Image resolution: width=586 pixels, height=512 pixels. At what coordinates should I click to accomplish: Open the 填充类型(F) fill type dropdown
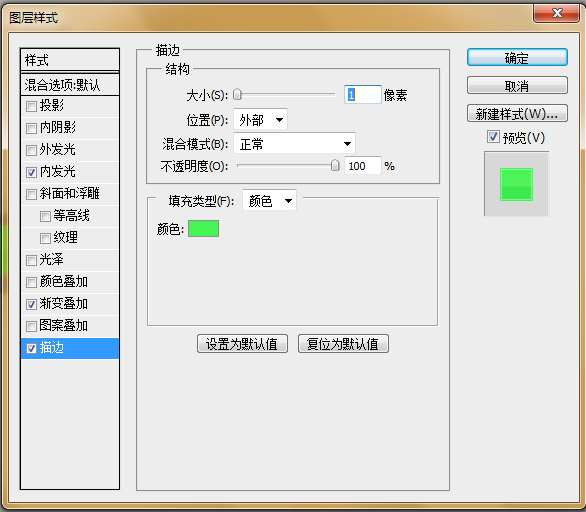coord(269,201)
